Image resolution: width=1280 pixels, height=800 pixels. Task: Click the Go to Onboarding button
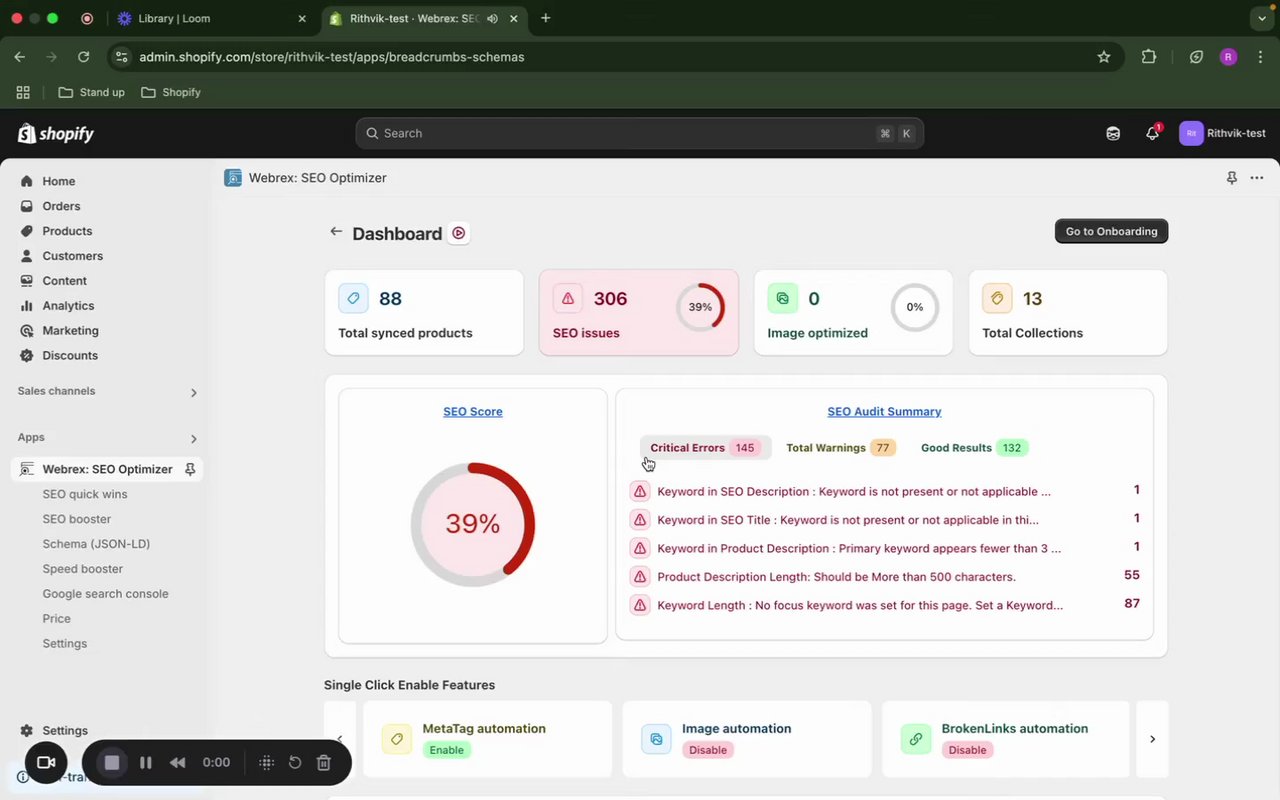pyautogui.click(x=1111, y=231)
